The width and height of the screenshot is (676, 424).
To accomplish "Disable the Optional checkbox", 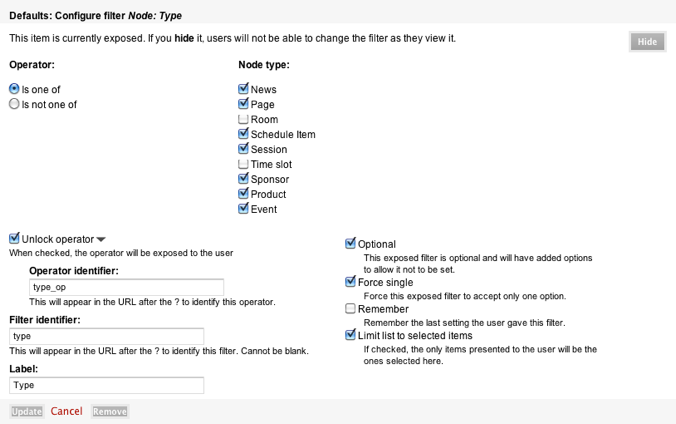I will 350,243.
